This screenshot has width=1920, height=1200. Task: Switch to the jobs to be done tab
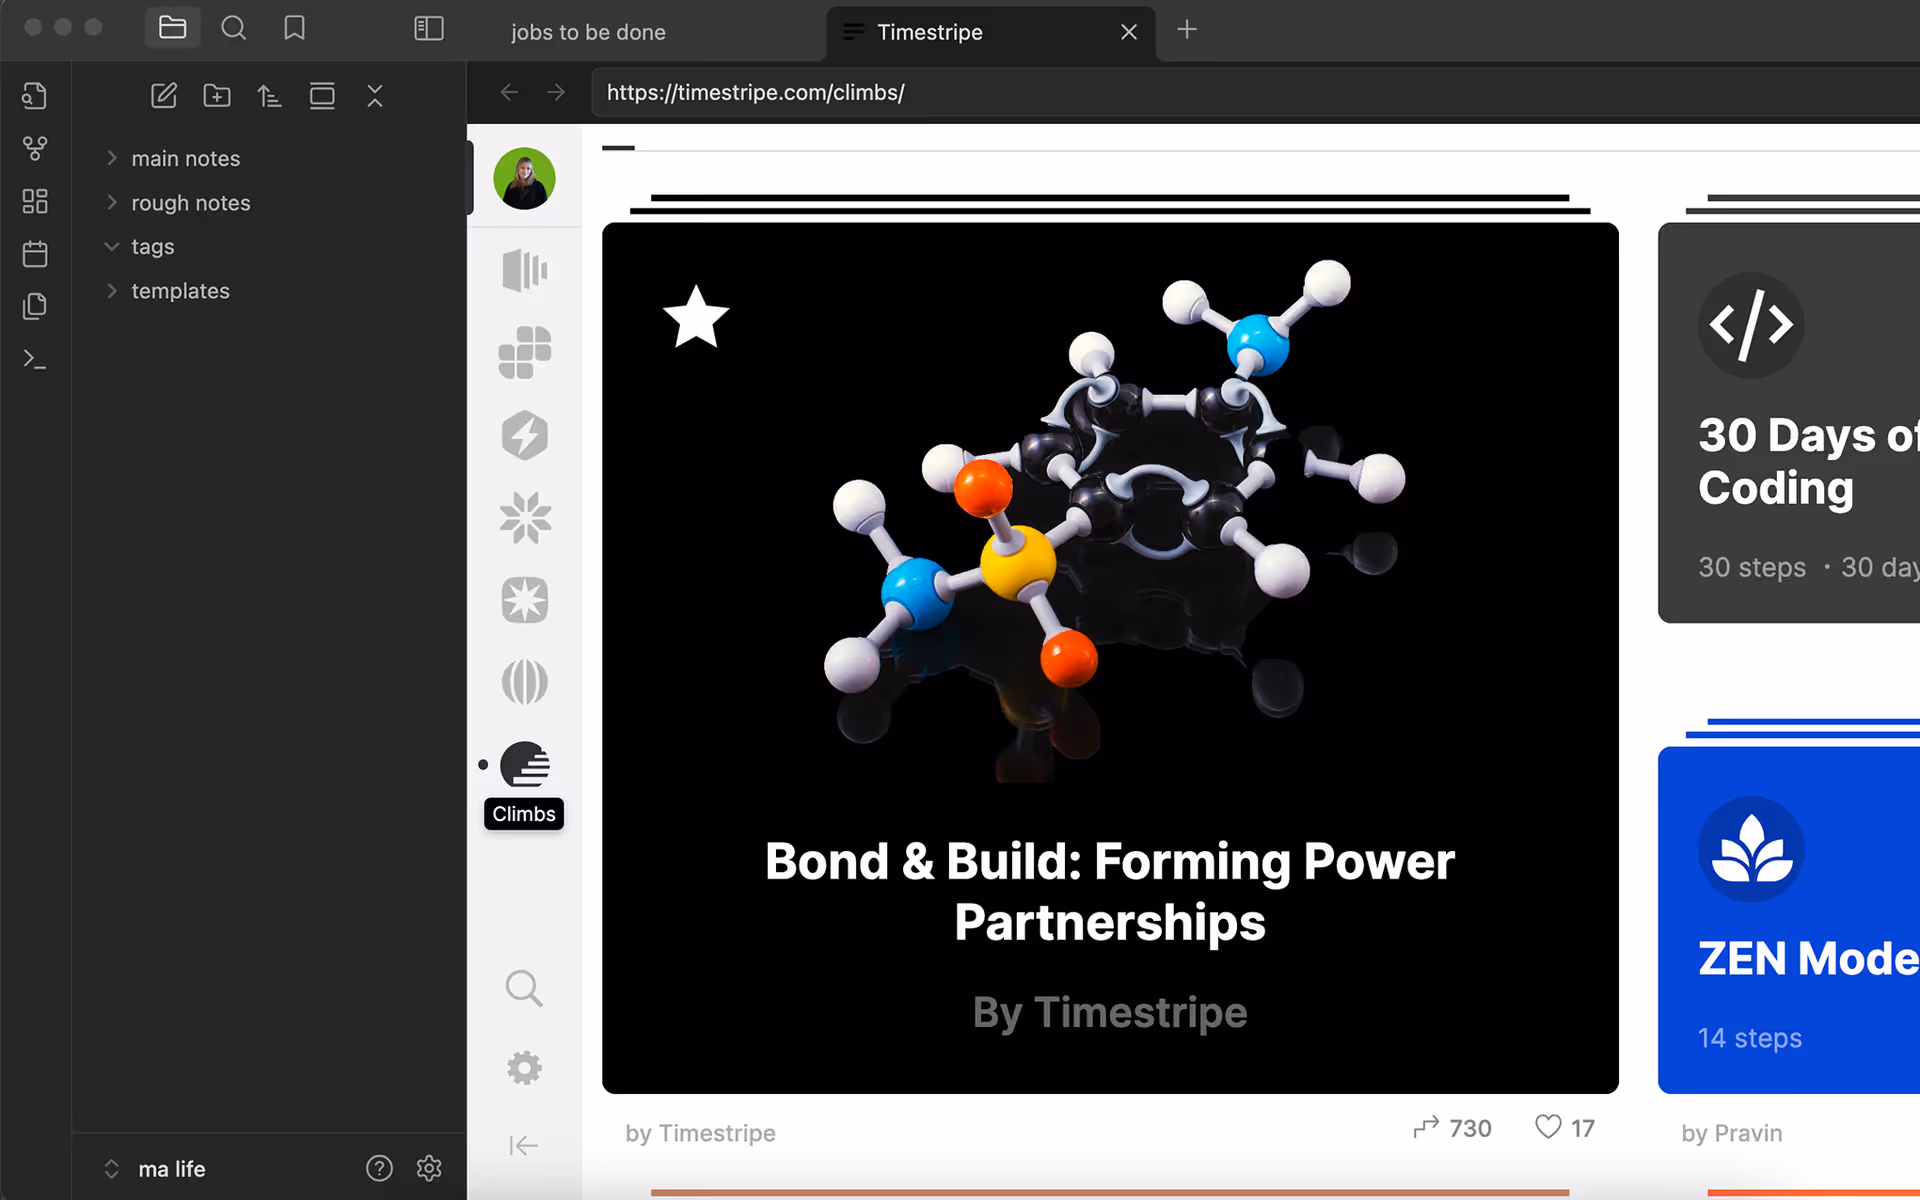588,32
